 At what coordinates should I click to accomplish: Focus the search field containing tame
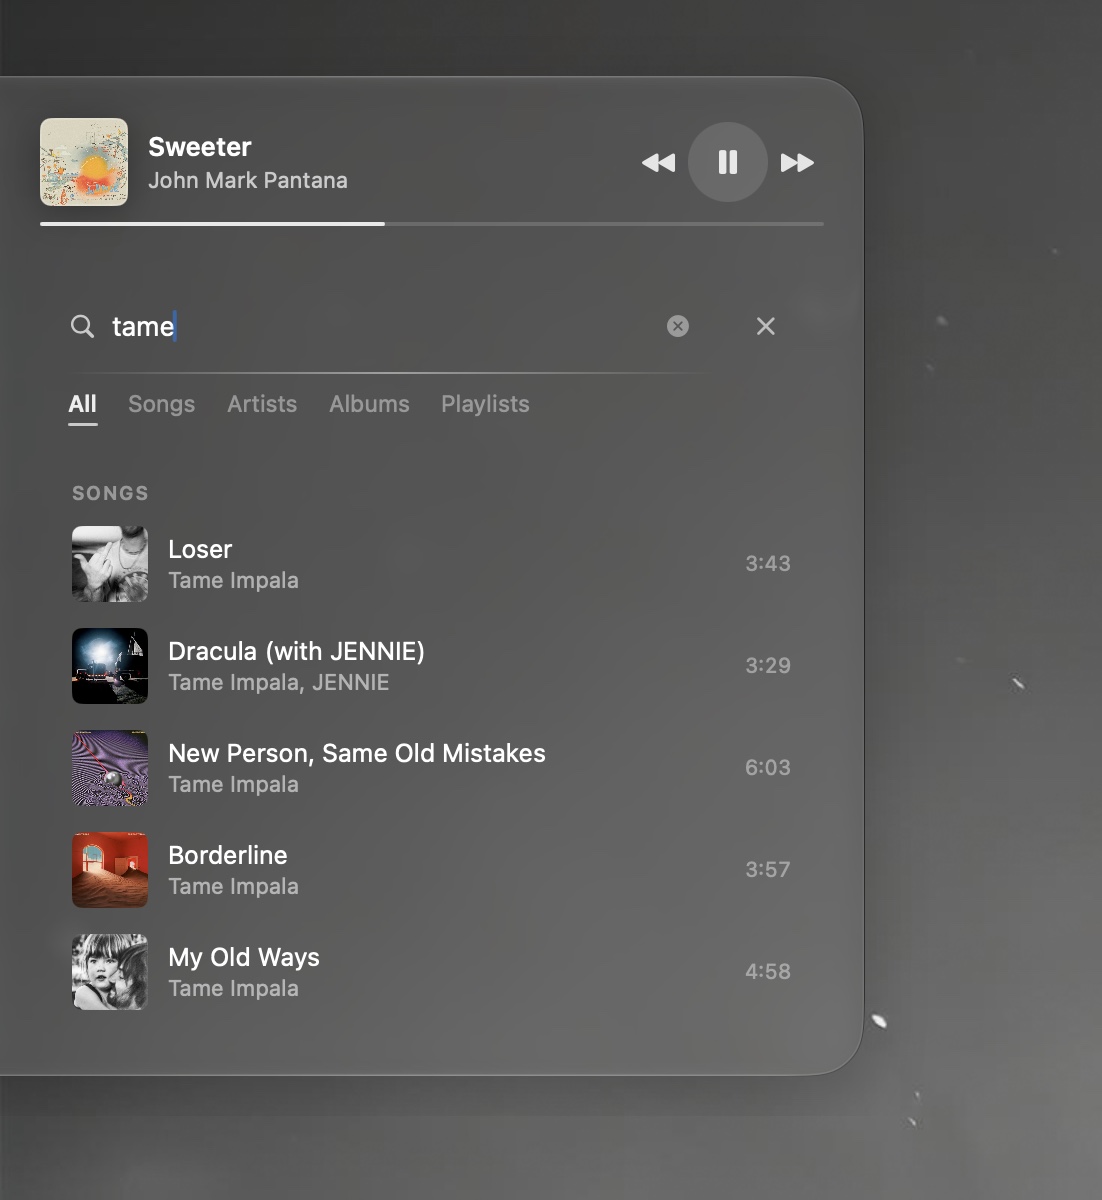point(380,326)
